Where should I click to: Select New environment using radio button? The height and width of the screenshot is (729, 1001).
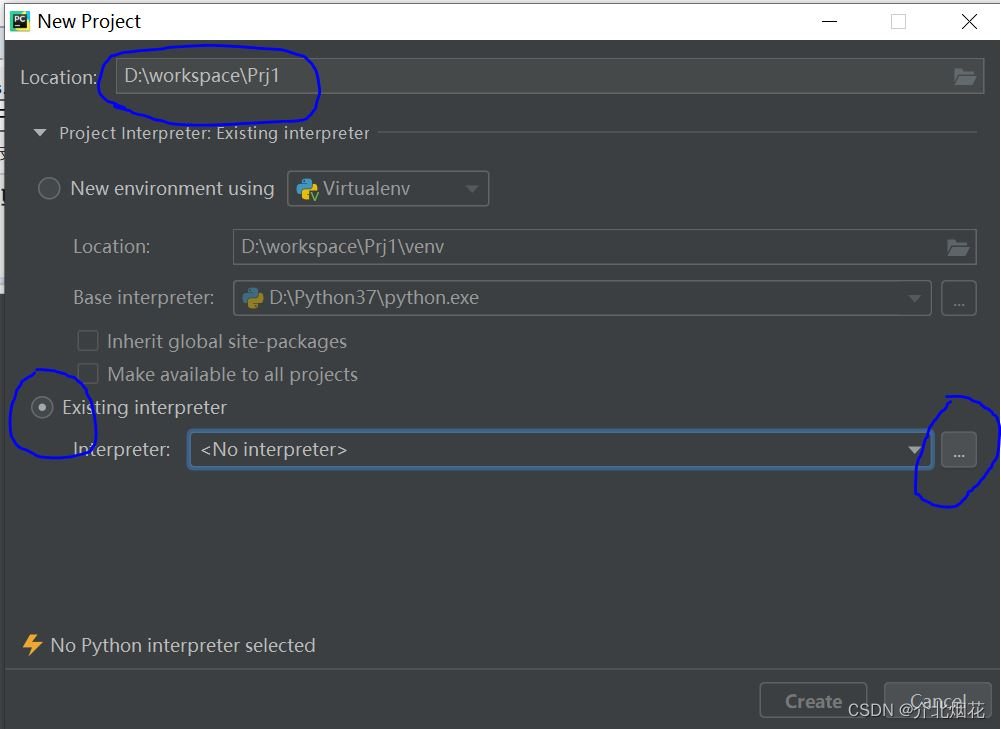pyautogui.click(x=49, y=188)
